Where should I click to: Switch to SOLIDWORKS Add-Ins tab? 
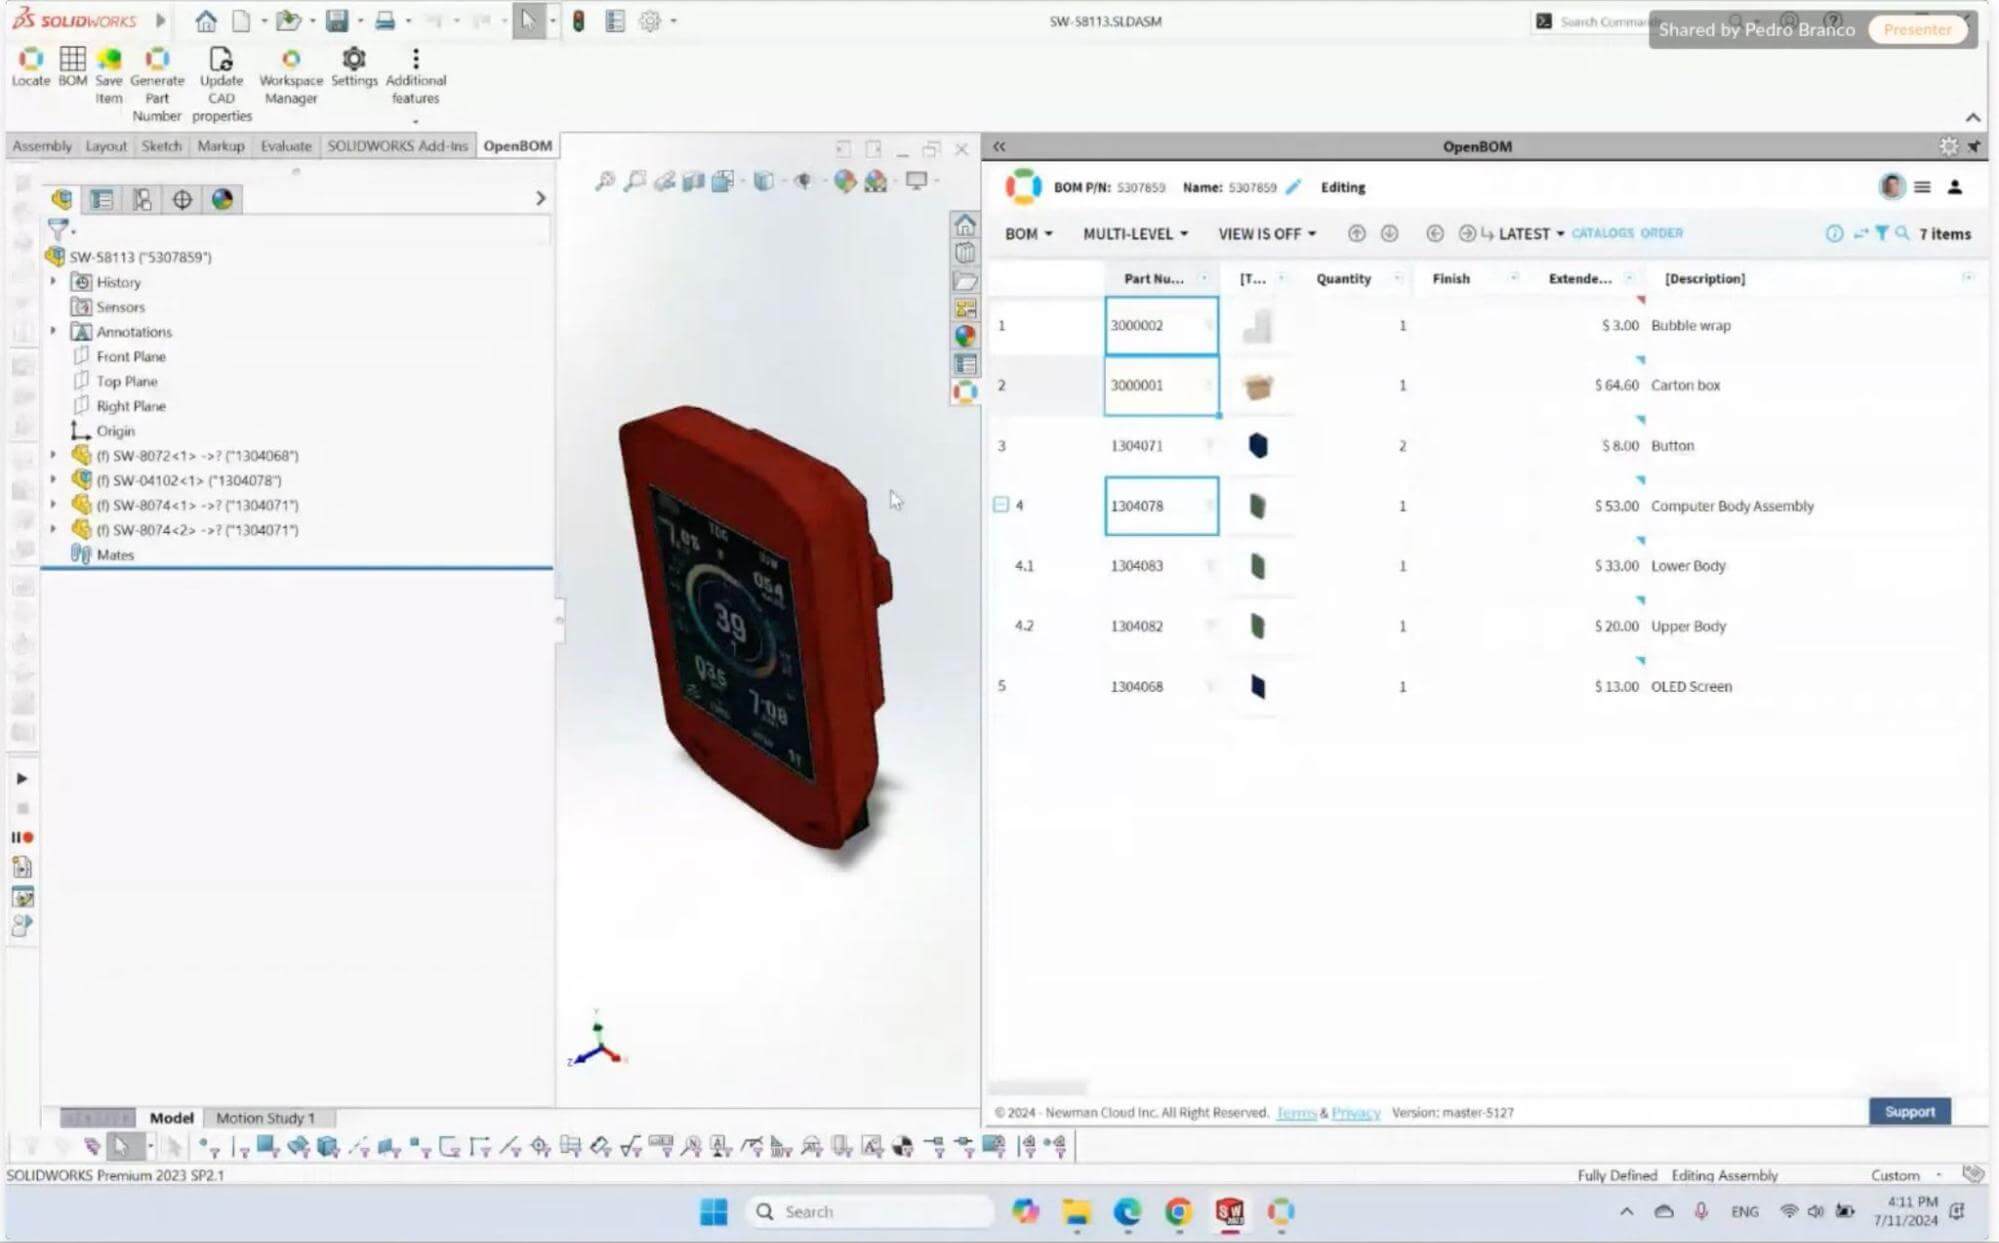[x=397, y=146]
